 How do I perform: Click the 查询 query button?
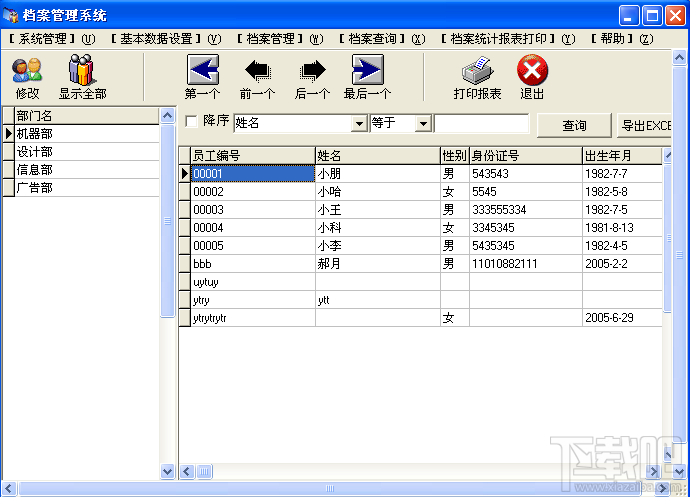click(x=574, y=125)
